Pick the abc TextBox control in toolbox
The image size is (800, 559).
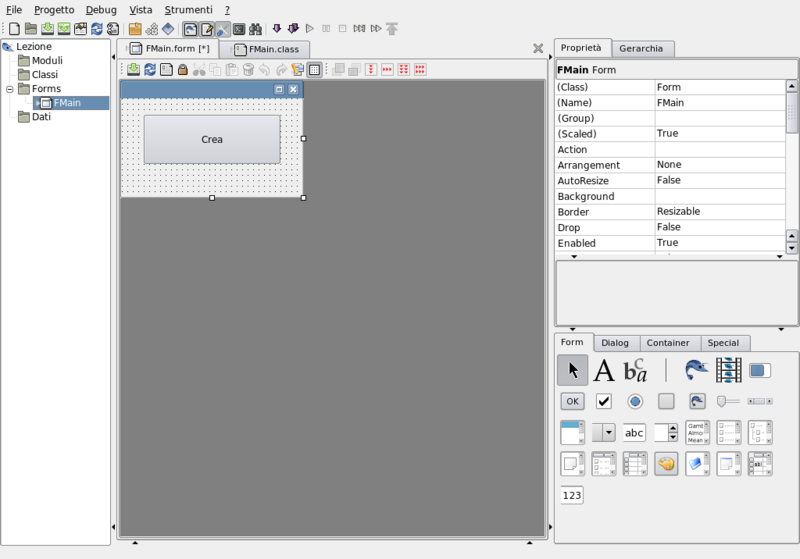point(635,433)
